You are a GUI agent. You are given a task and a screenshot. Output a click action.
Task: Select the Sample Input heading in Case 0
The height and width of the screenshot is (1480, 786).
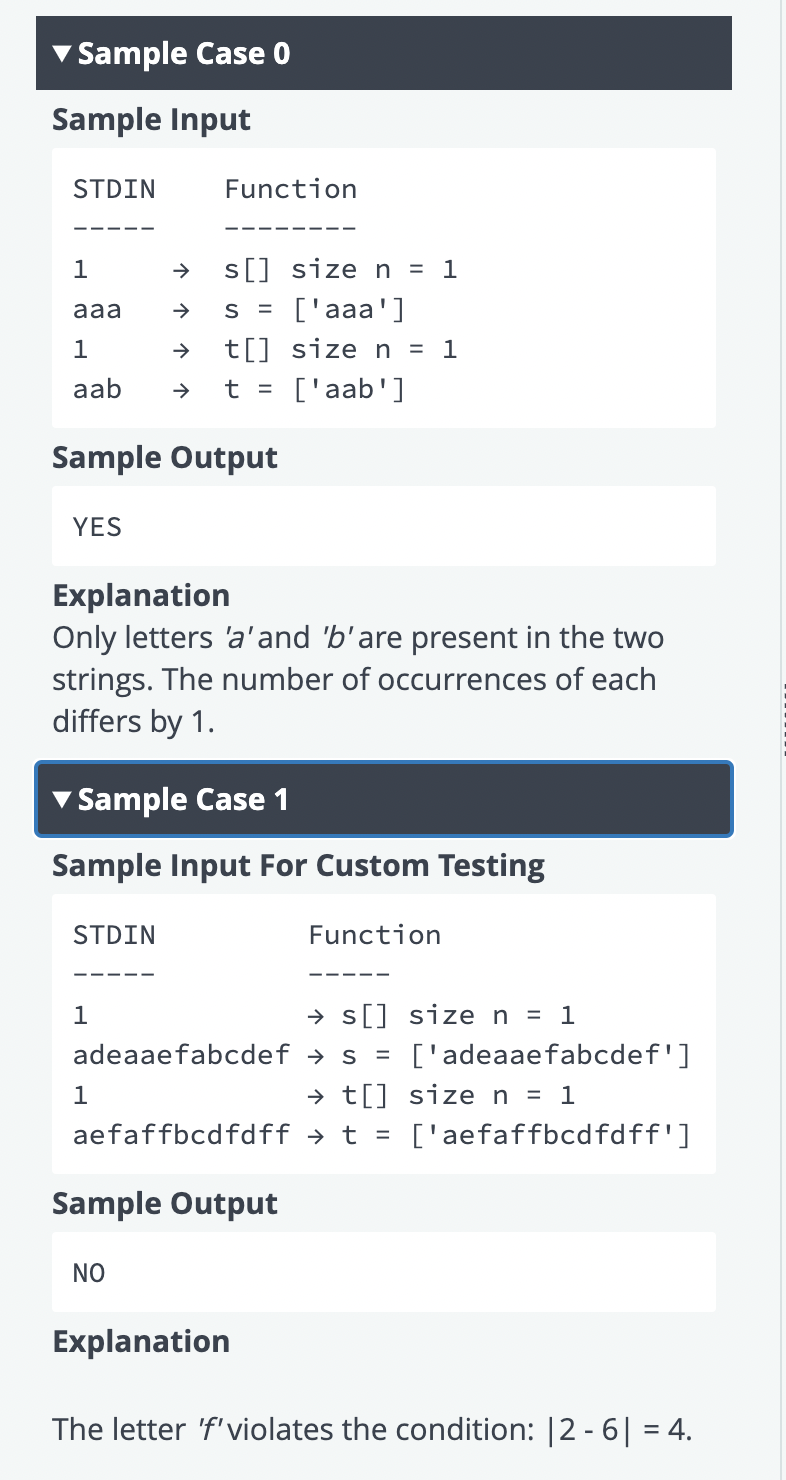click(x=152, y=120)
